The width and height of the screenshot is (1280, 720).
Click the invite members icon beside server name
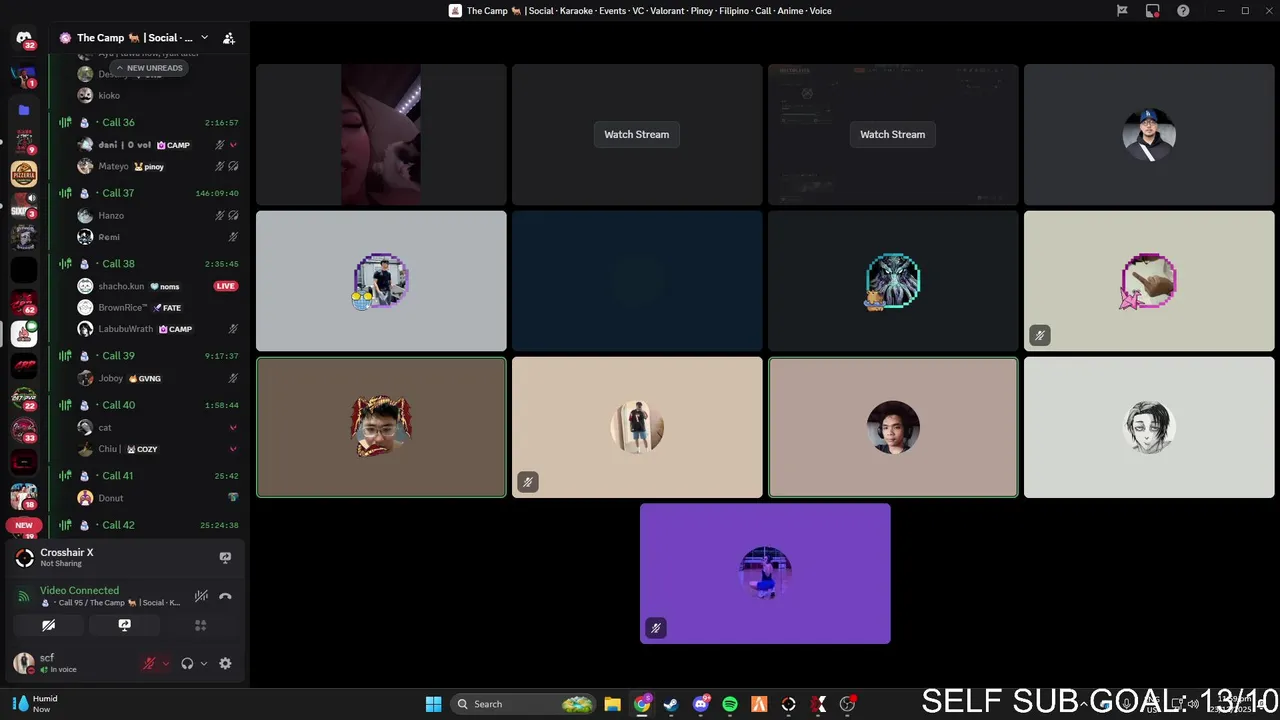click(229, 38)
